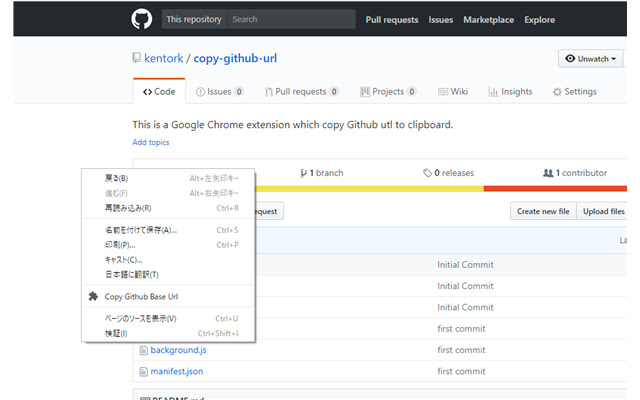640x400 pixels.
Task: Click the Add topics link
Action: tap(151, 142)
